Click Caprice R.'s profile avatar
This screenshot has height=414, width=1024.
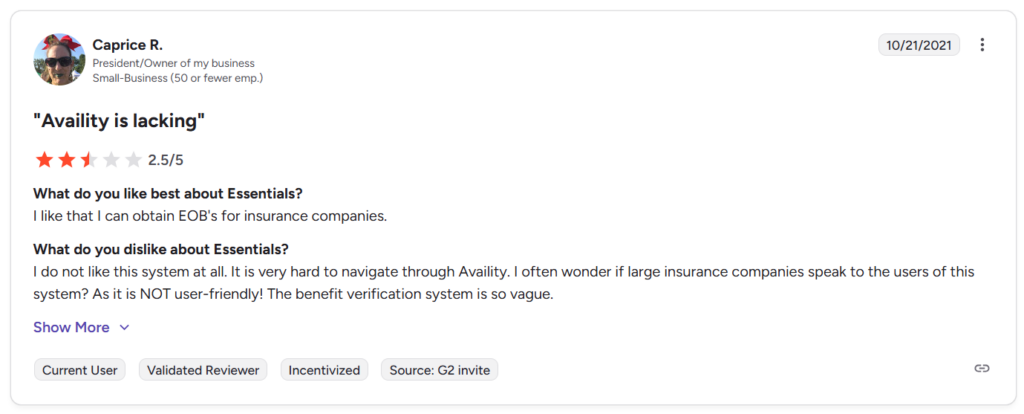(59, 59)
